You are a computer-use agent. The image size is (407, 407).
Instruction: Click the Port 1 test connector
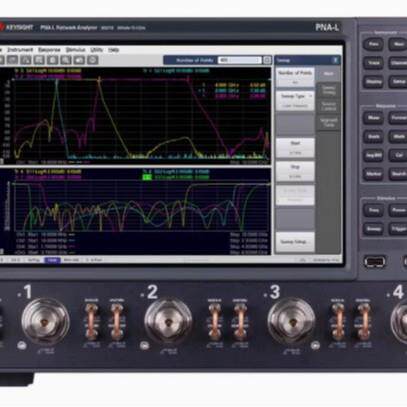46,321
